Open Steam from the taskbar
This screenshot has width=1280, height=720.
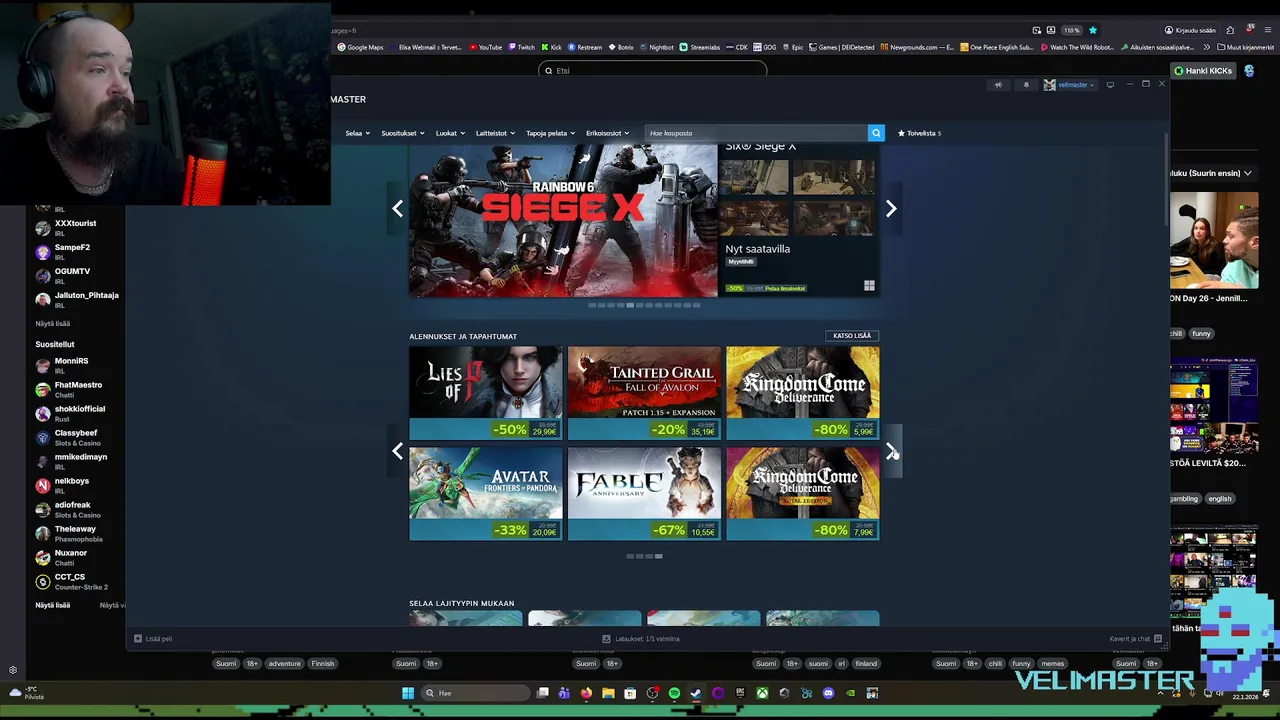point(696,693)
